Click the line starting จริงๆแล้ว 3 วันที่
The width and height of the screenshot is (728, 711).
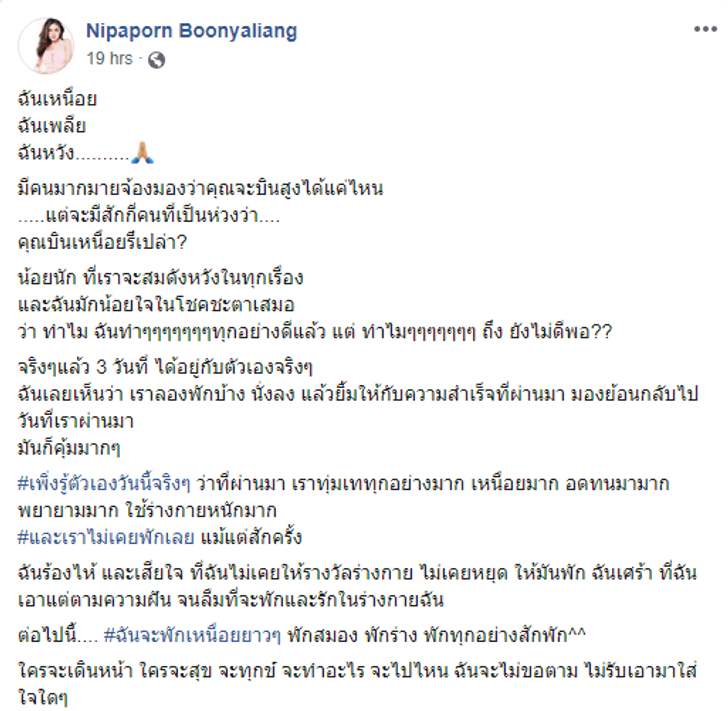click(165, 367)
